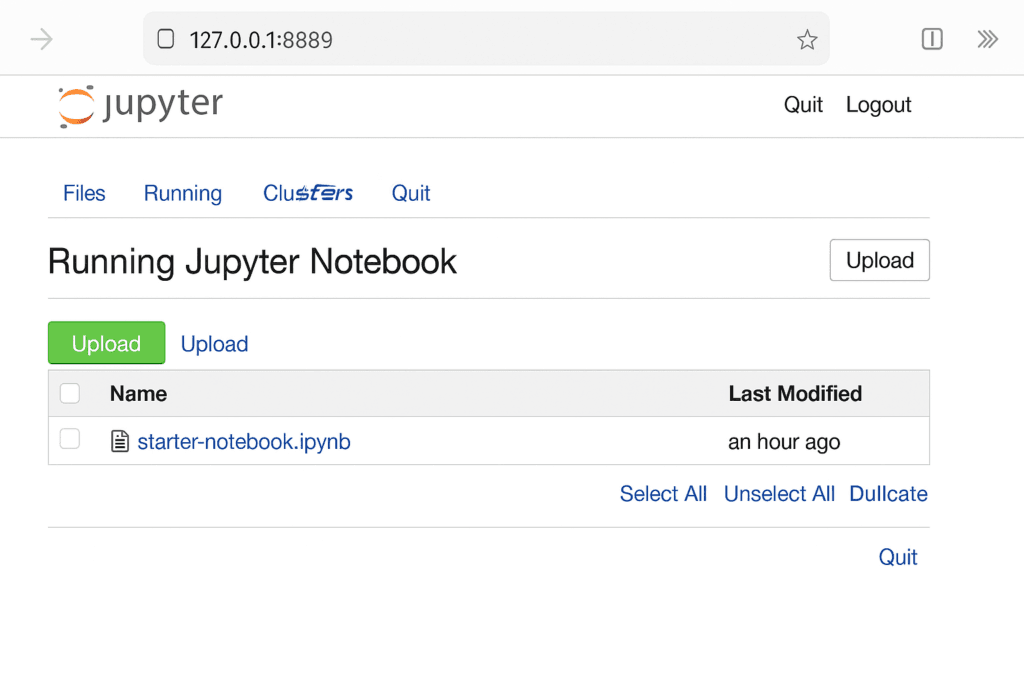
Task: Click the notebook file icon beside starter-notebook.ipynb
Action: coord(120,441)
